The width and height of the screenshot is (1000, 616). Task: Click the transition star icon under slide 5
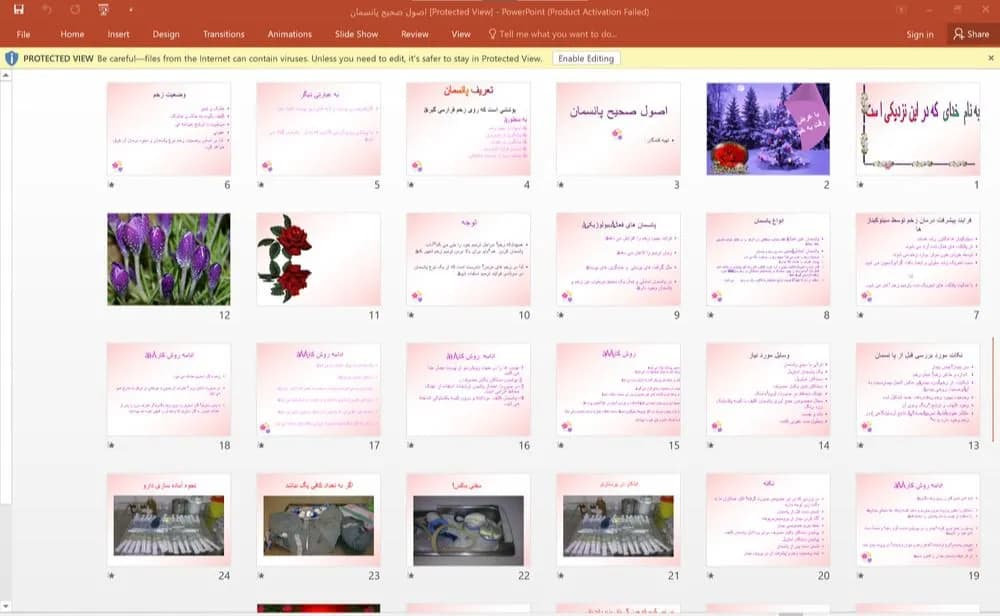[261, 185]
